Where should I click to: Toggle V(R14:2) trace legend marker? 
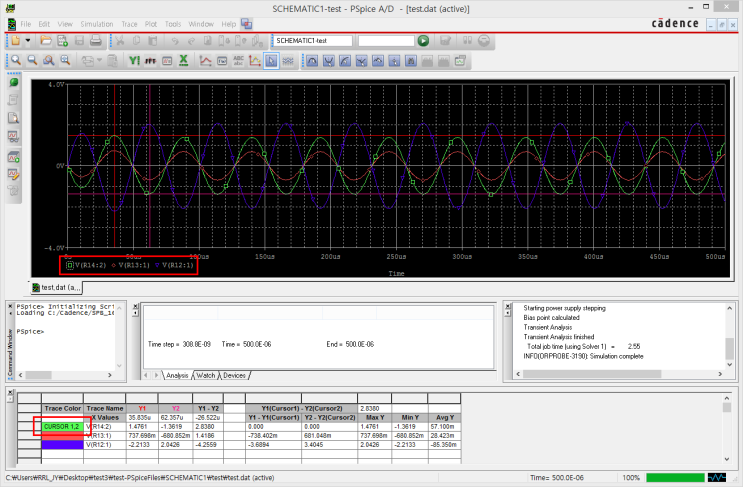(69, 265)
